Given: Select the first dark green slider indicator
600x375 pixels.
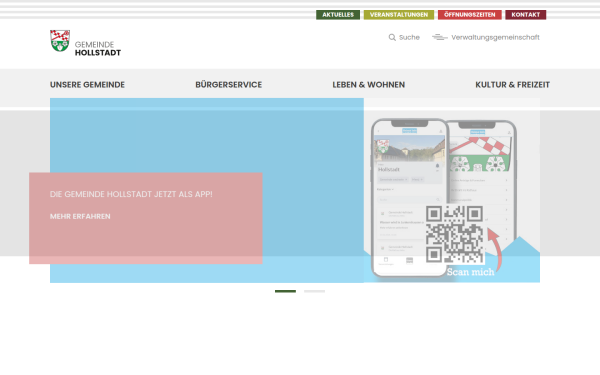Looking at the screenshot, I should click(x=285, y=291).
